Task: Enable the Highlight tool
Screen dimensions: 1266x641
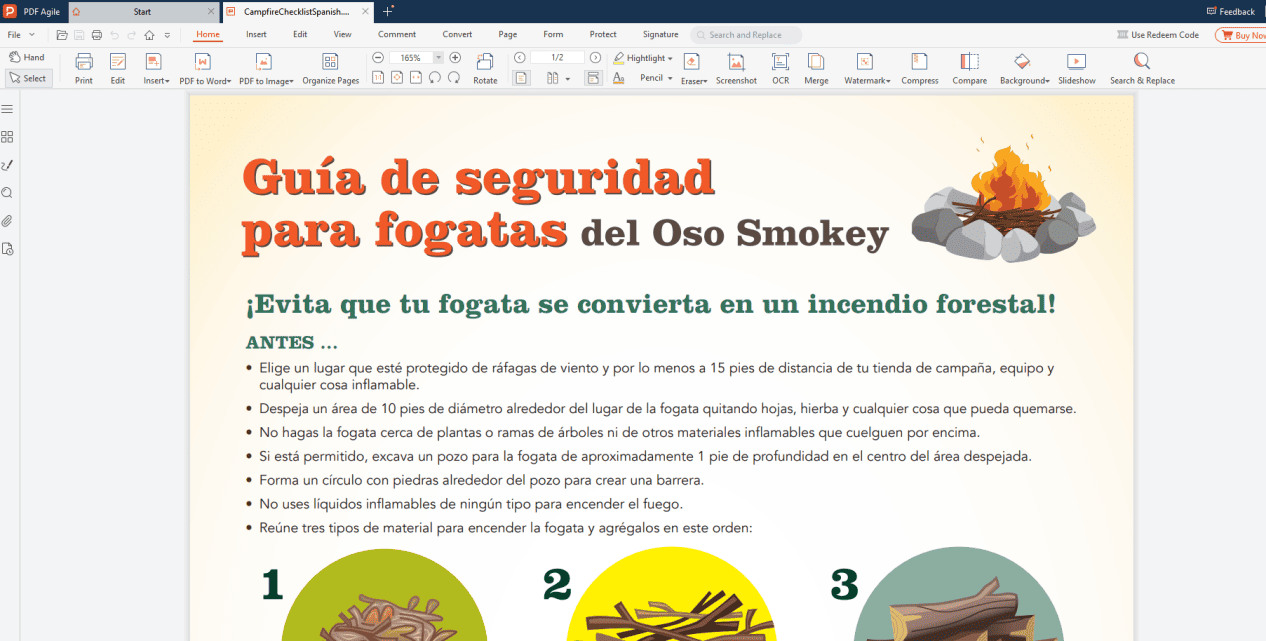Action: click(640, 57)
